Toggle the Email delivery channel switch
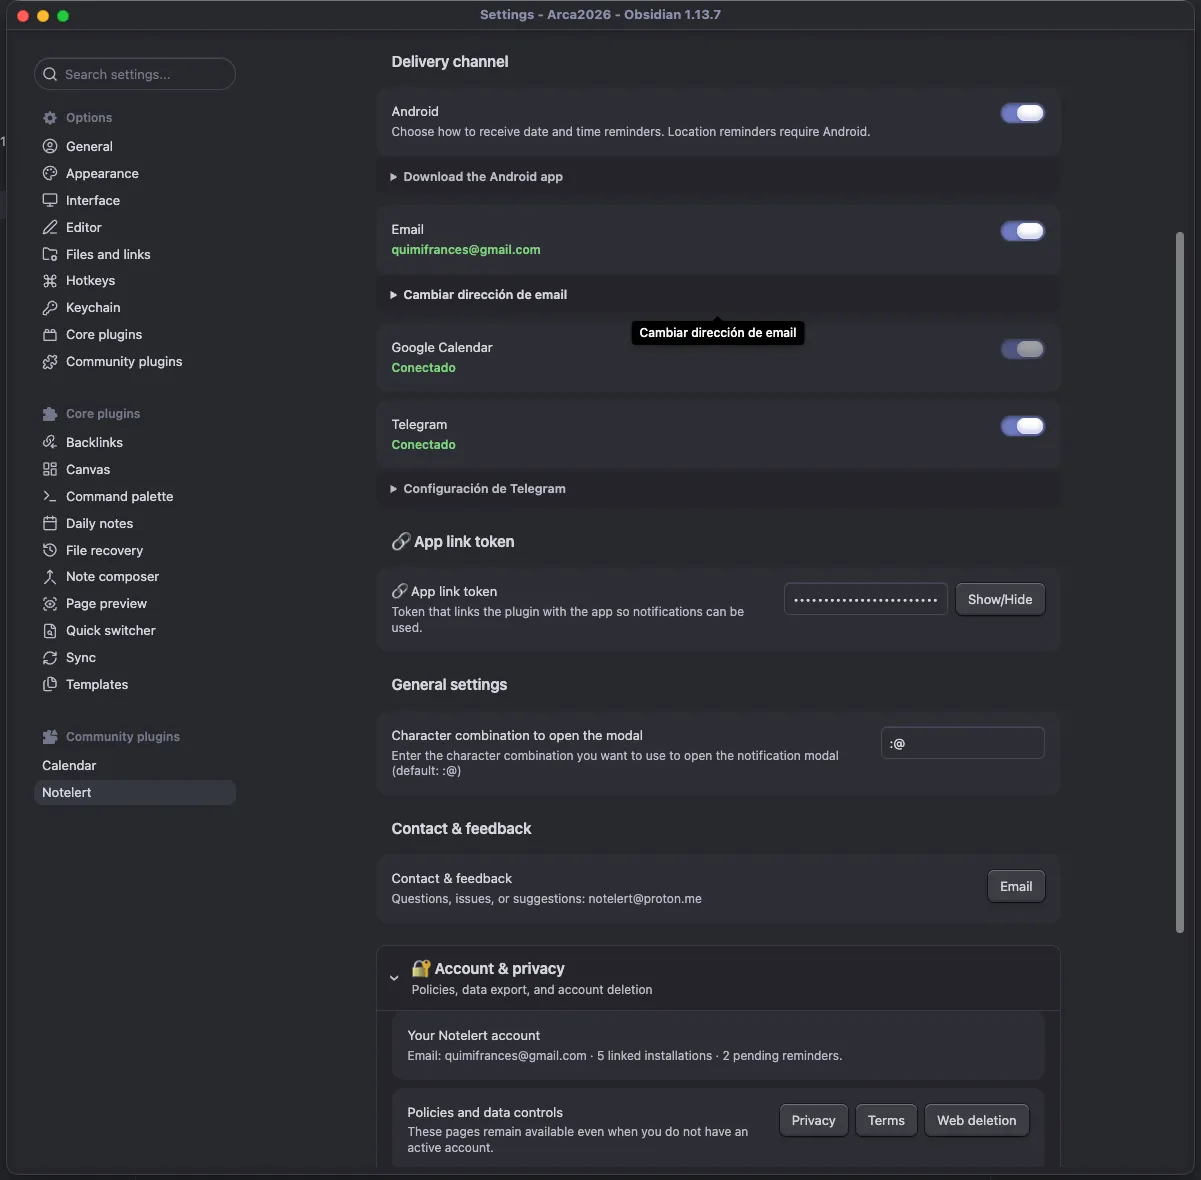 pos(1022,231)
